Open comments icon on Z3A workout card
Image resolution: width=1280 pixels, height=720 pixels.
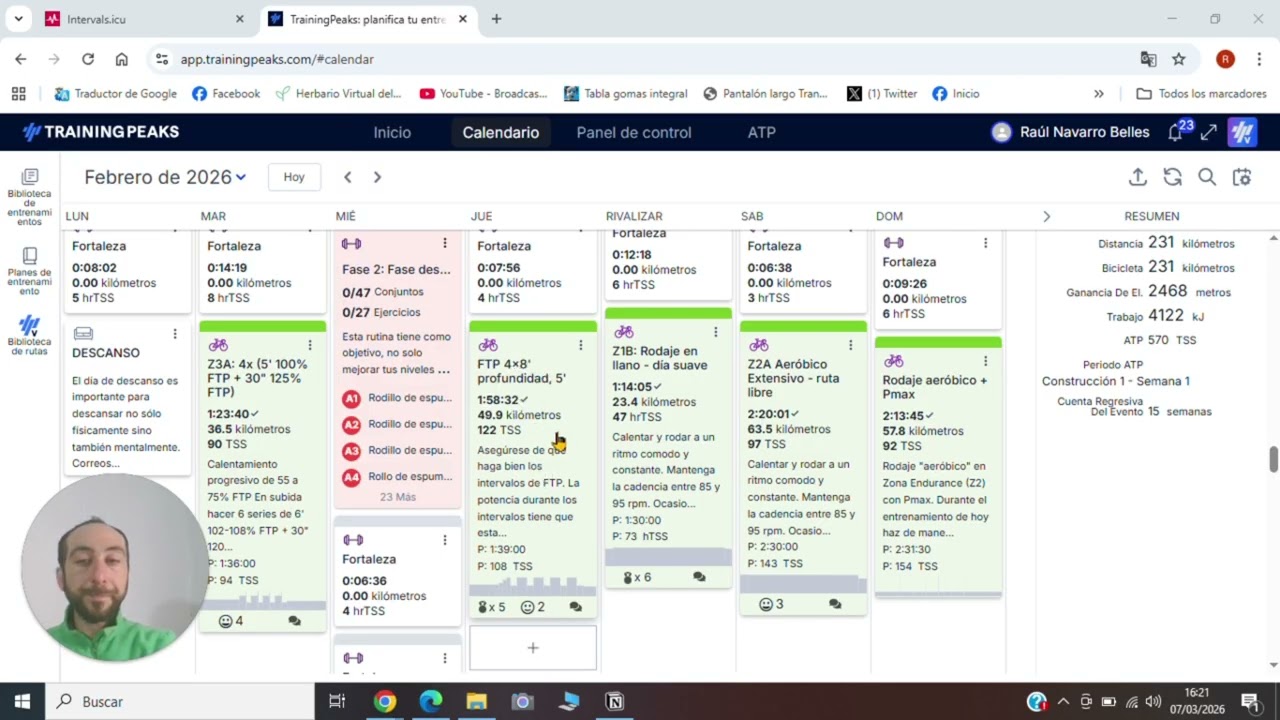point(294,621)
